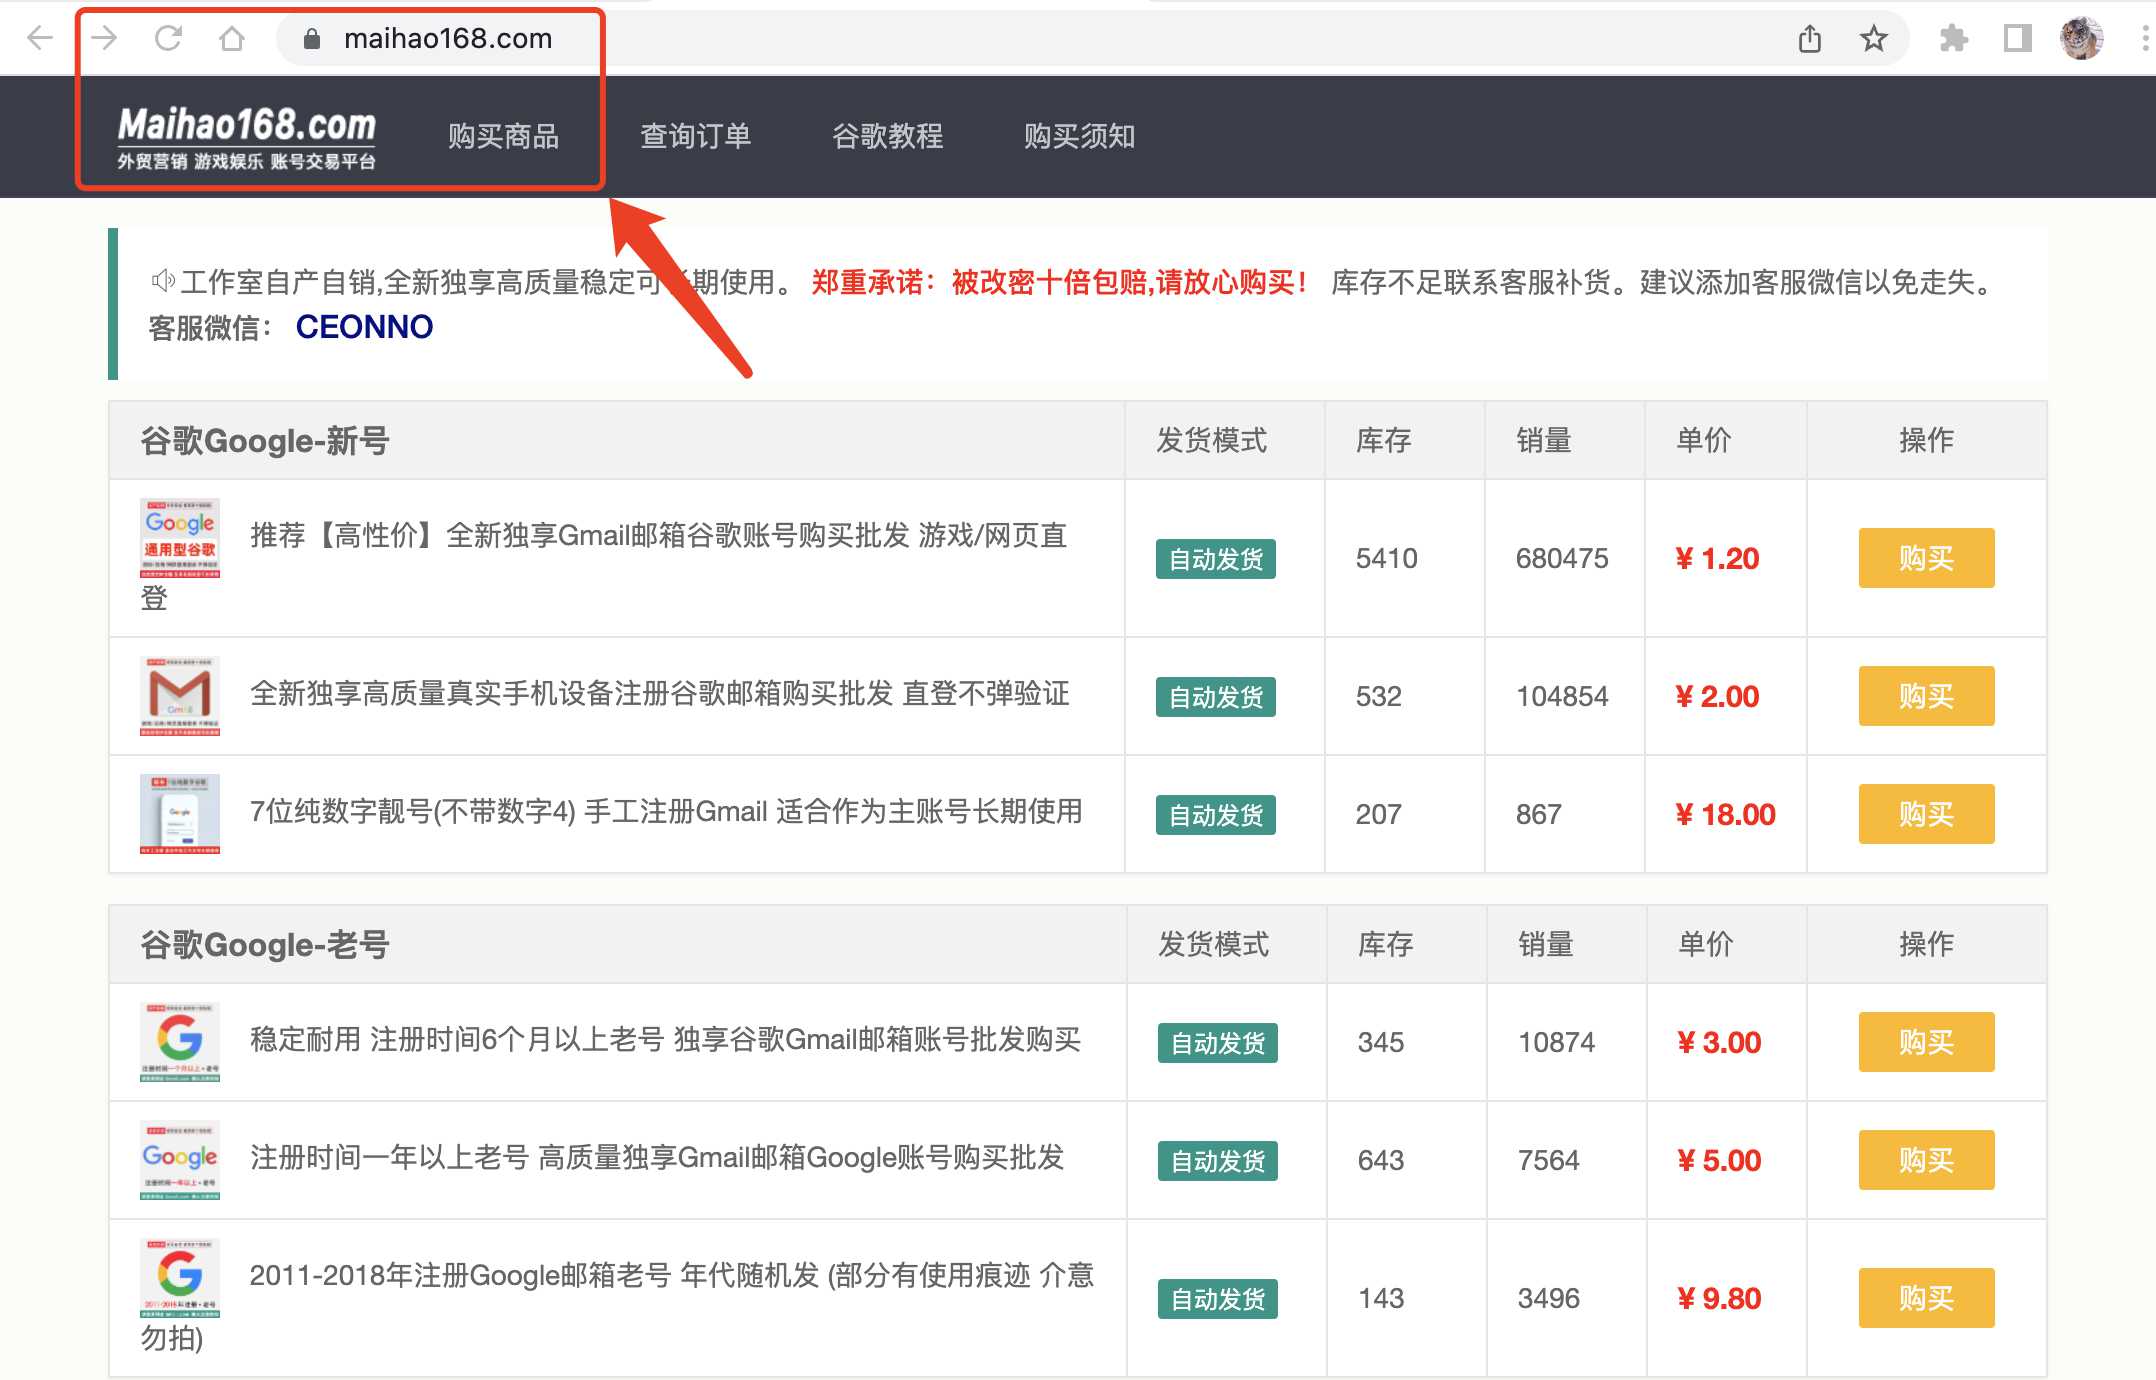
Task: Open thumbnail of 2011-2018年 product
Action: click(x=180, y=1278)
